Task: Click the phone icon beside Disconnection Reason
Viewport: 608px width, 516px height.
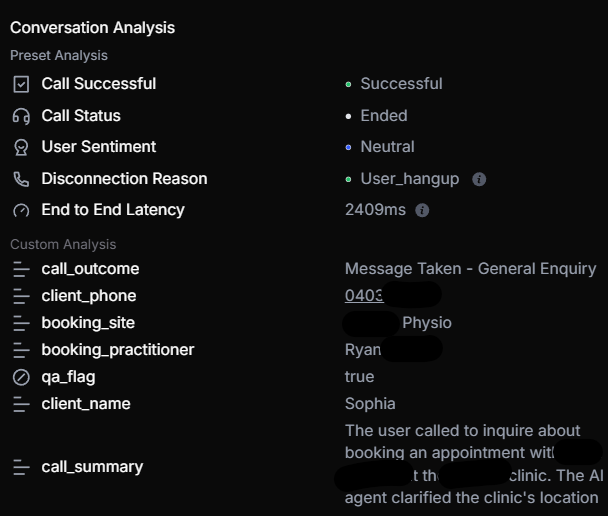Action: (x=21, y=179)
